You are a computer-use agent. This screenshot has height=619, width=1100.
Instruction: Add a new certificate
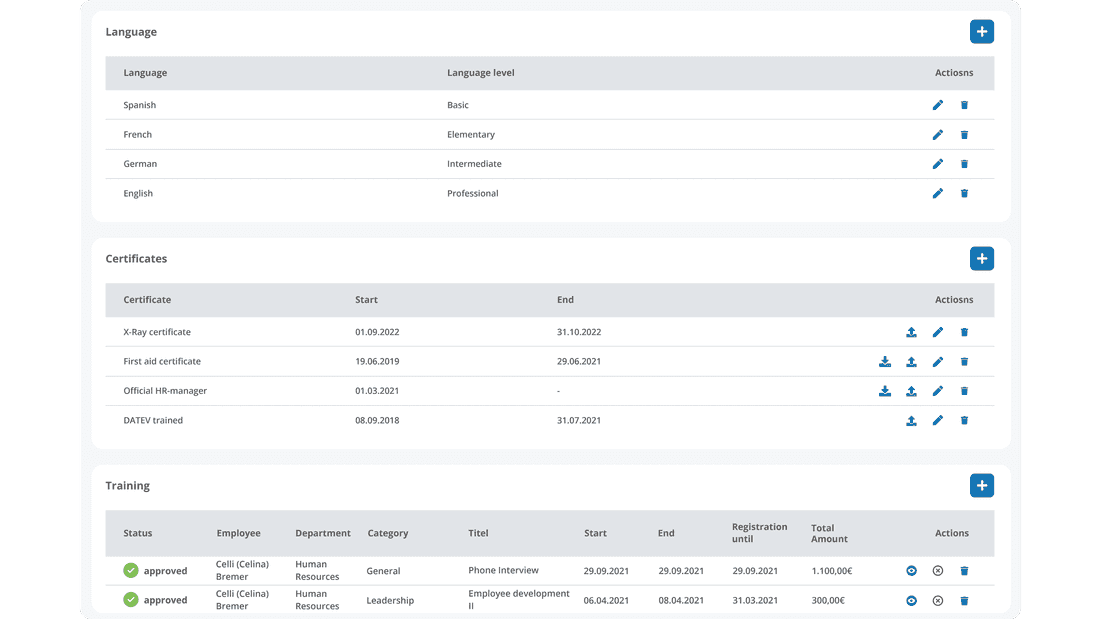[982, 258]
